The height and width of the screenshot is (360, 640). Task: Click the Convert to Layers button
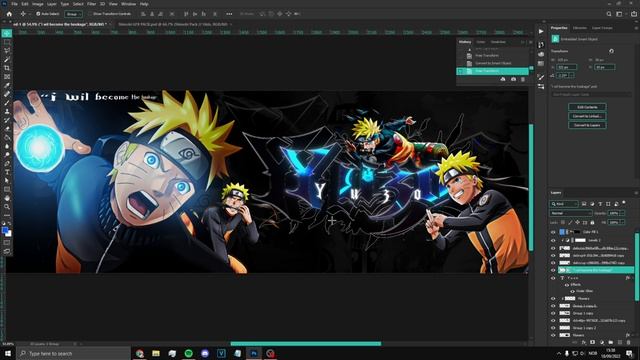click(x=587, y=125)
